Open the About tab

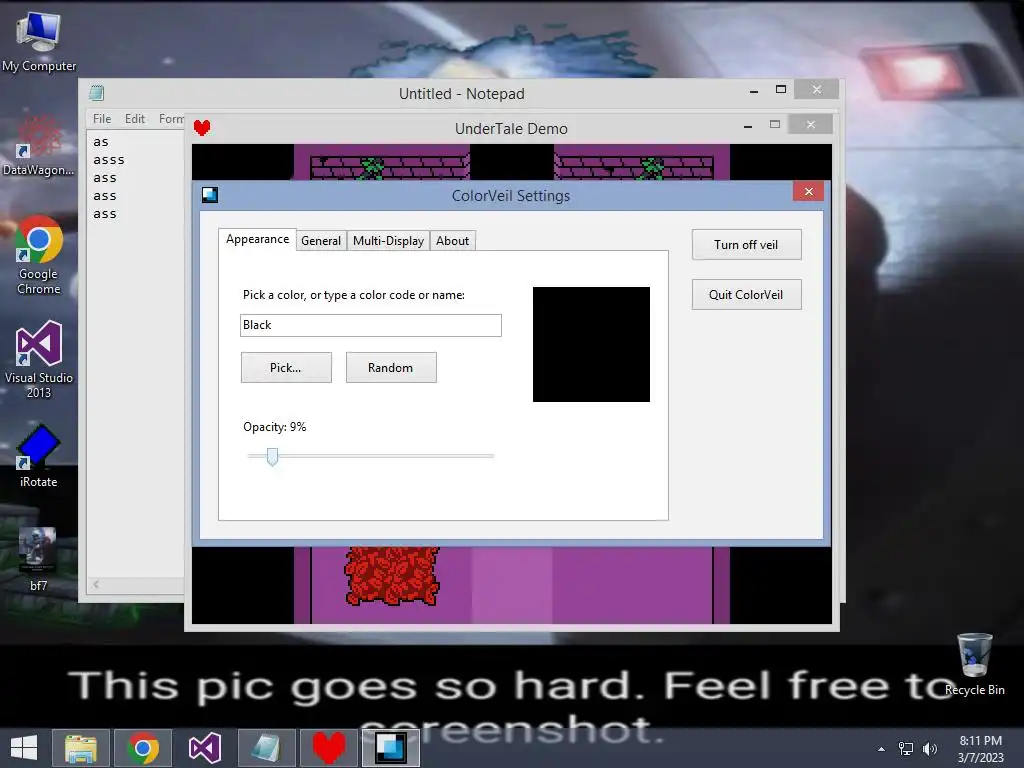(453, 241)
